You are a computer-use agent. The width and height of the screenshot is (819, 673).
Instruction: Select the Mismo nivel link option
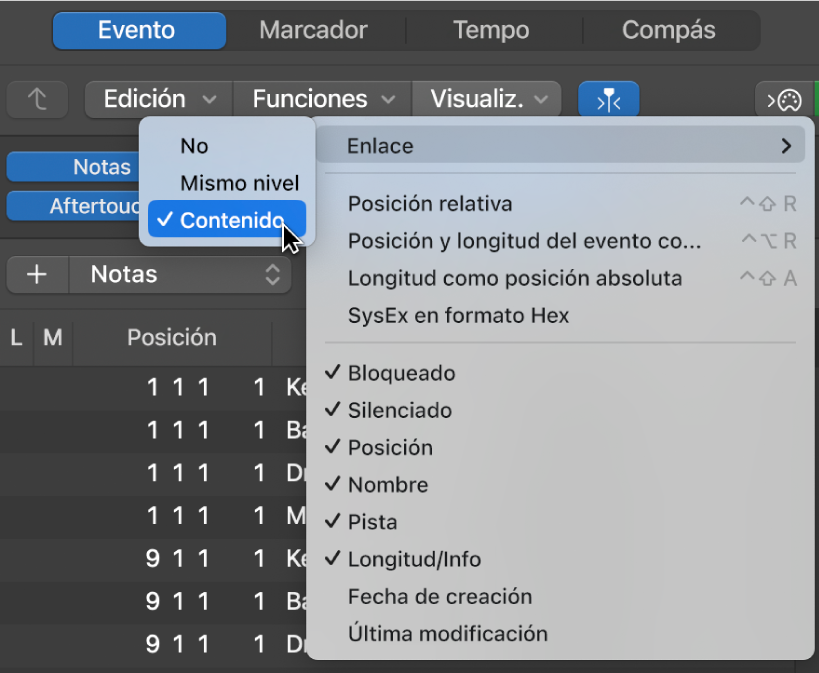[x=239, y=184]
